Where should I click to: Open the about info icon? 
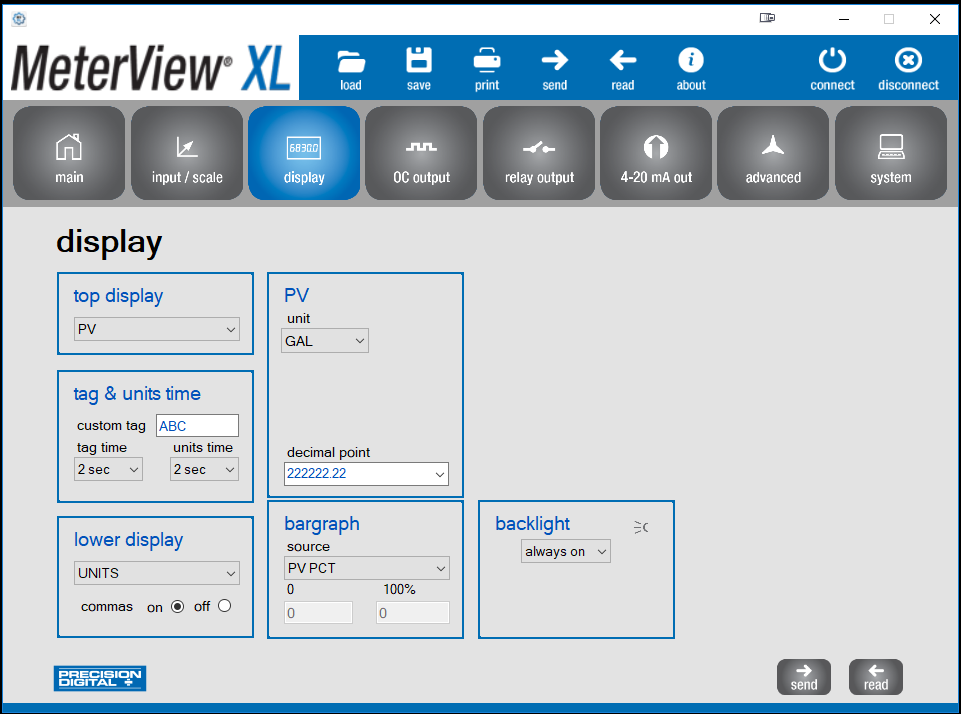(x=691, y=60)
